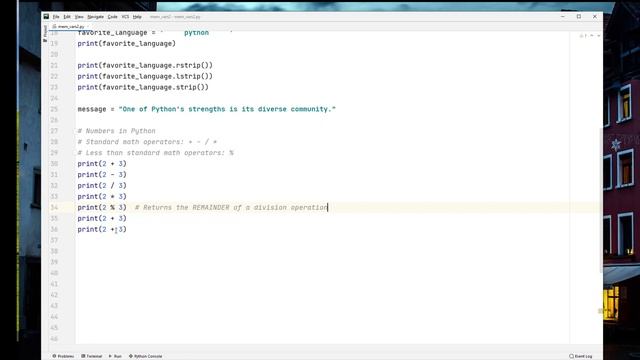Open the Project tool window sidebar button
The width and height of the screenshot is (640, 360).
45,33
